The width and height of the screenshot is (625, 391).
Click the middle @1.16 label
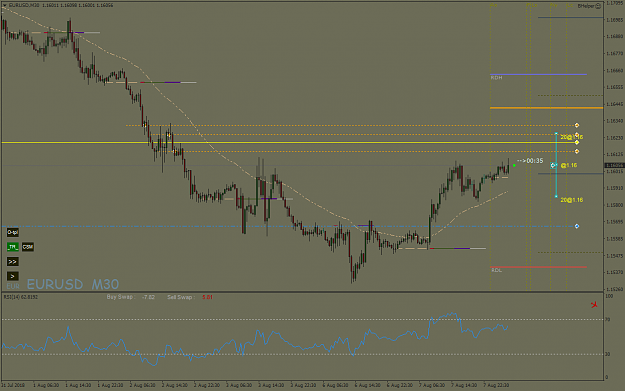coord(569,165)
